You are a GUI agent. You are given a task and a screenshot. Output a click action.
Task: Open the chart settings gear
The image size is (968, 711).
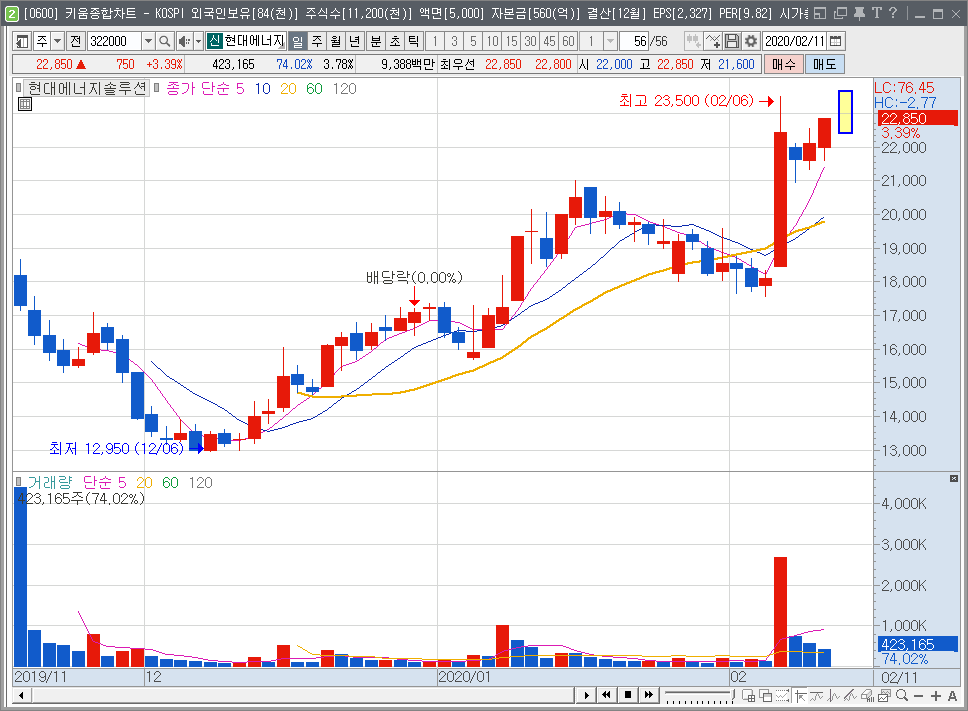(x=751, y=41)
